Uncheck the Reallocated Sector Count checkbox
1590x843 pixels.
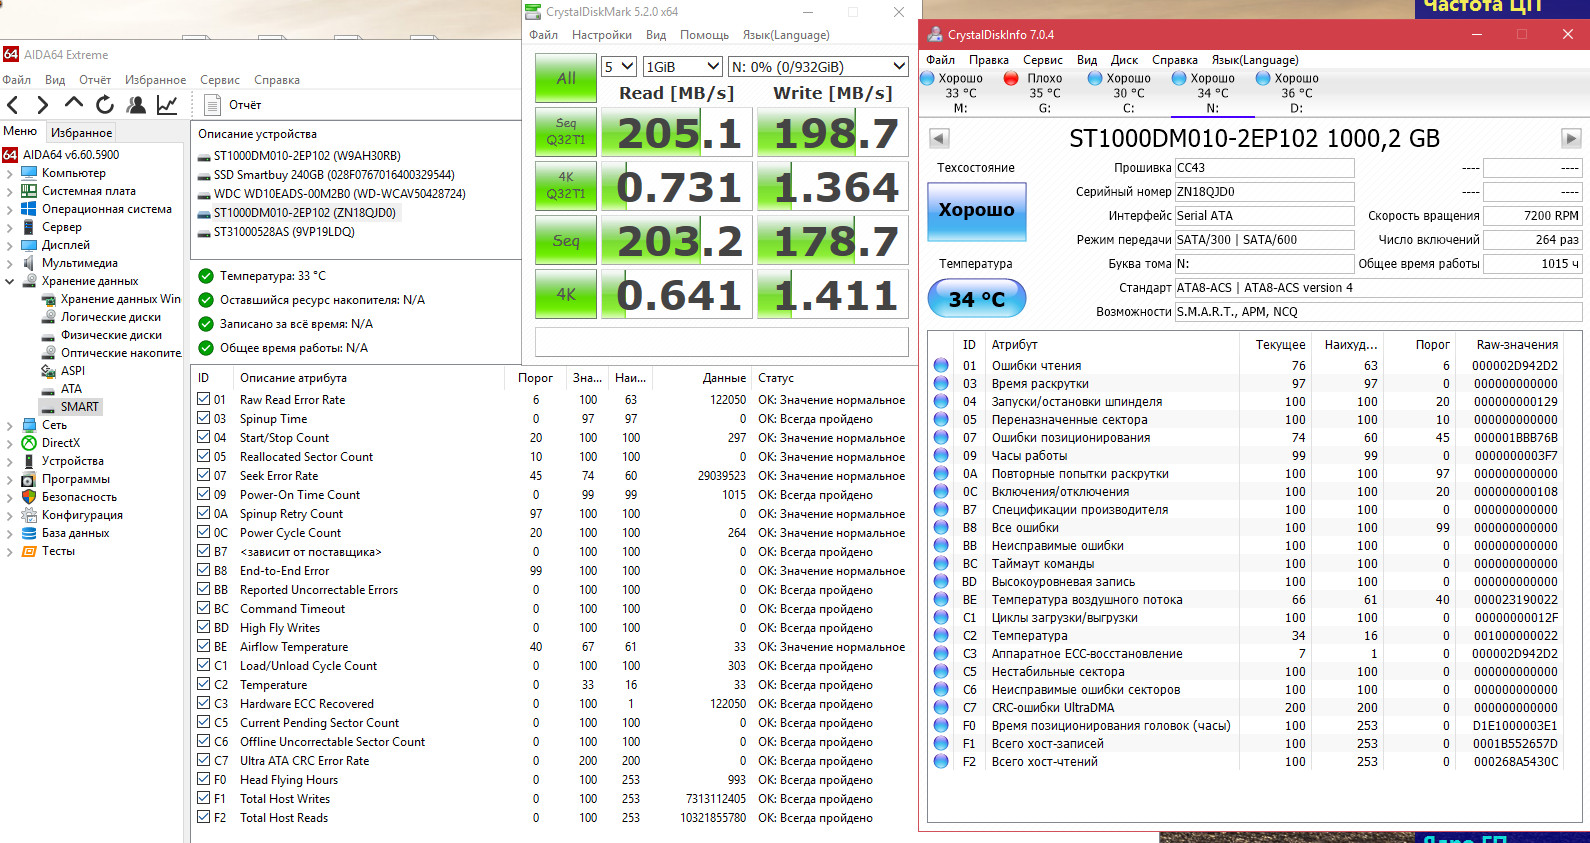[204, 456]
